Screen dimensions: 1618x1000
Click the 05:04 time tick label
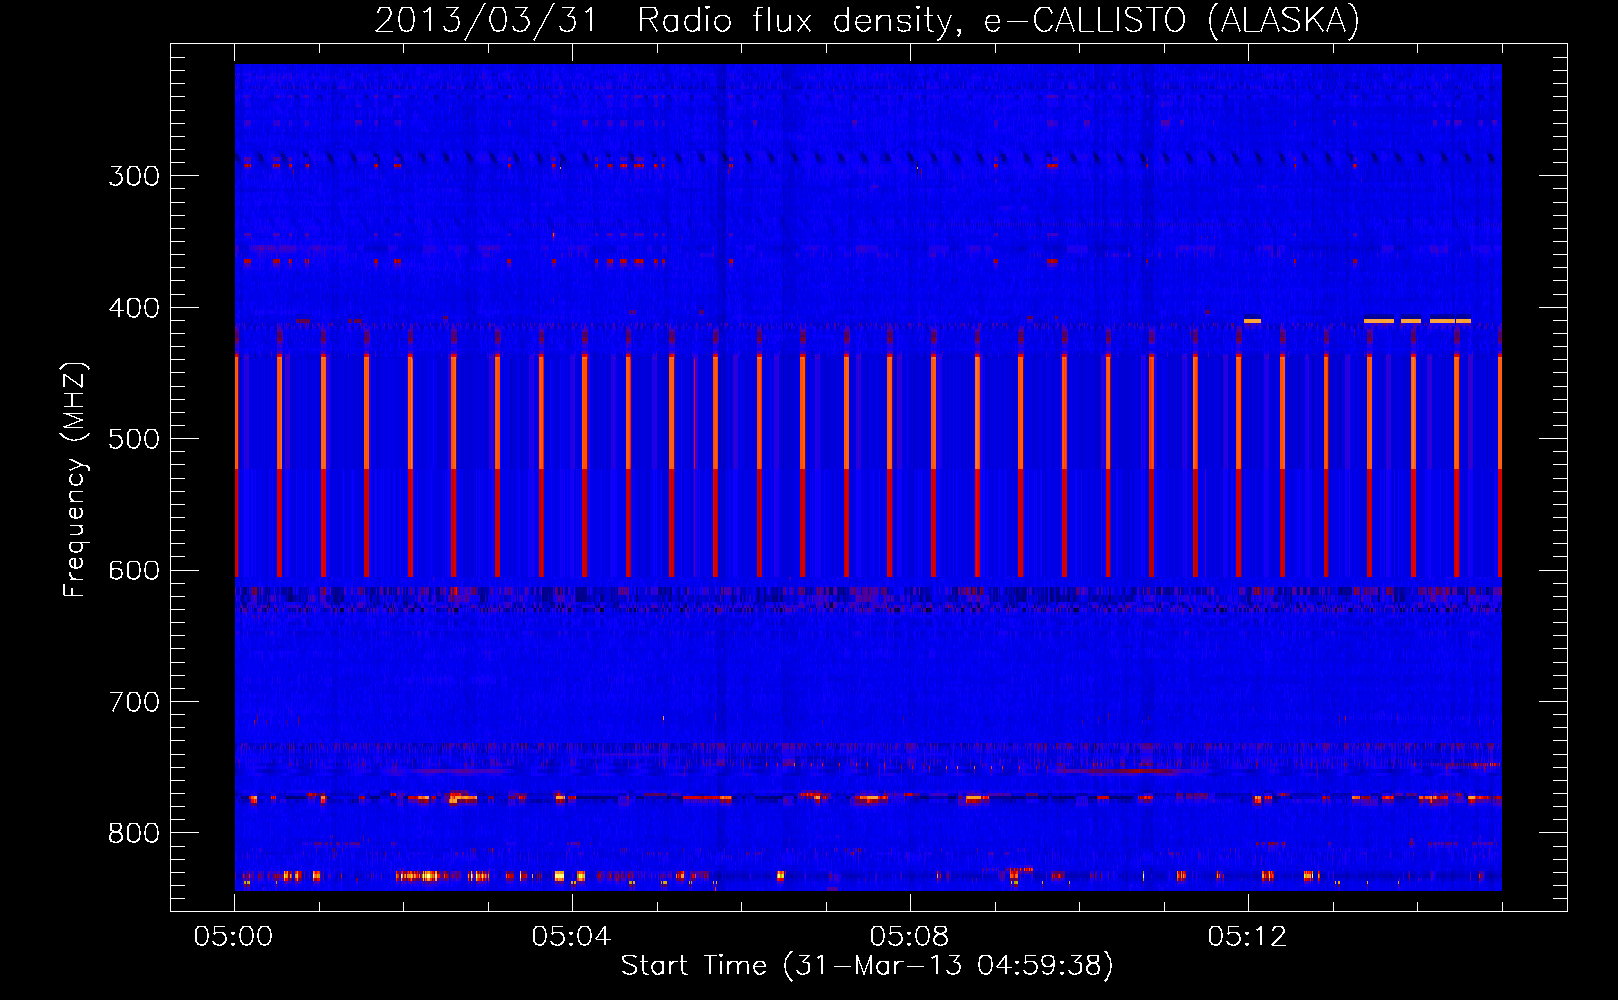pyautogui.click(x=571, y=937)
